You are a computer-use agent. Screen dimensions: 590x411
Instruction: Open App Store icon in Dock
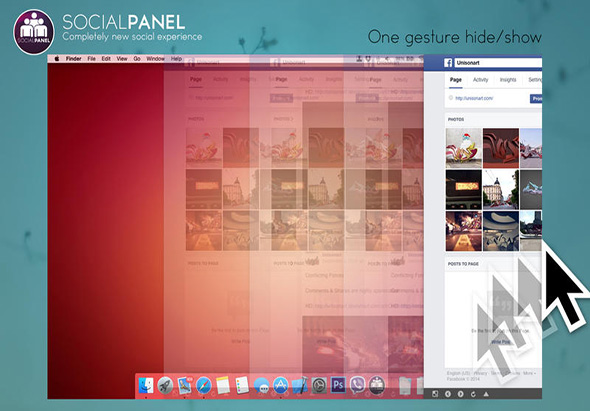pos(280,385)
